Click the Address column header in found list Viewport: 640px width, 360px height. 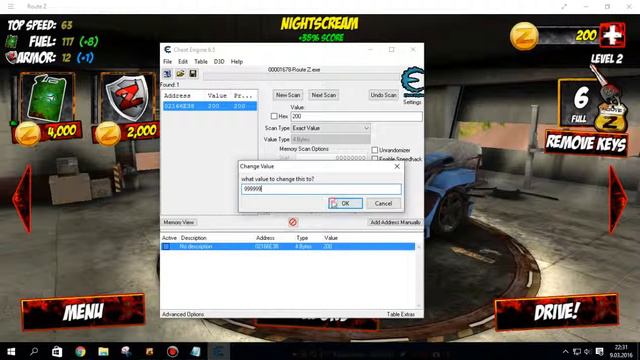(x=177, y=96)
